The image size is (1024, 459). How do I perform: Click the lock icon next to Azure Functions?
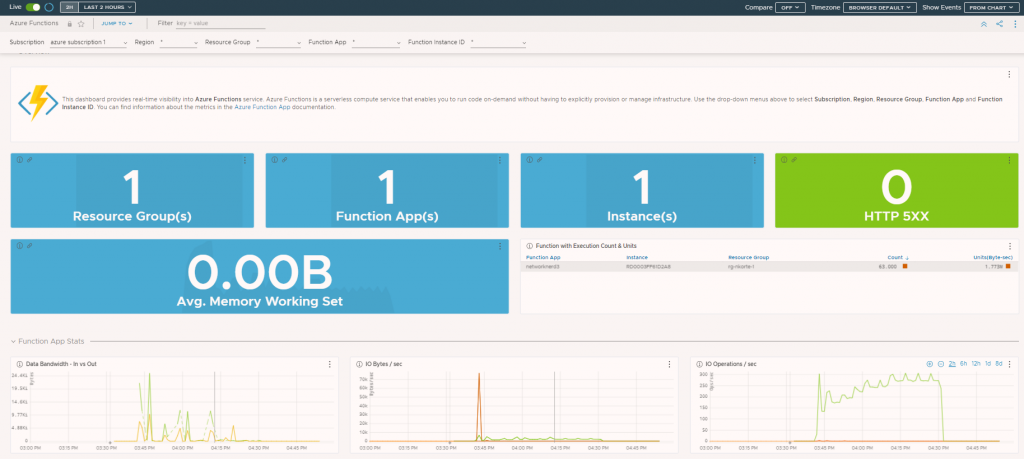click(x=70, y=24)
